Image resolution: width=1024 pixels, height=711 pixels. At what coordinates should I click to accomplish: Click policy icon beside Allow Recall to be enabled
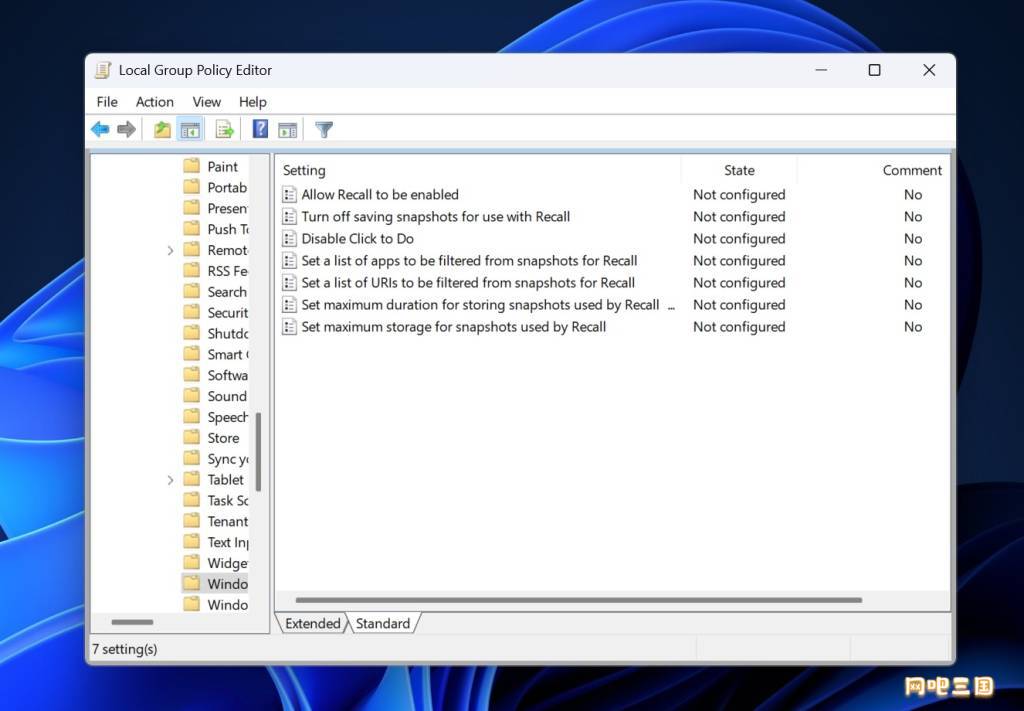(x=289, y=195)
